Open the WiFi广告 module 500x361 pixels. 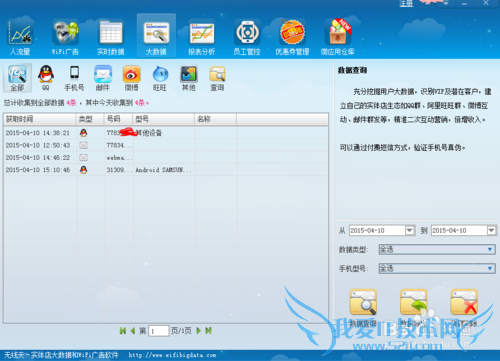coord(65,37)
